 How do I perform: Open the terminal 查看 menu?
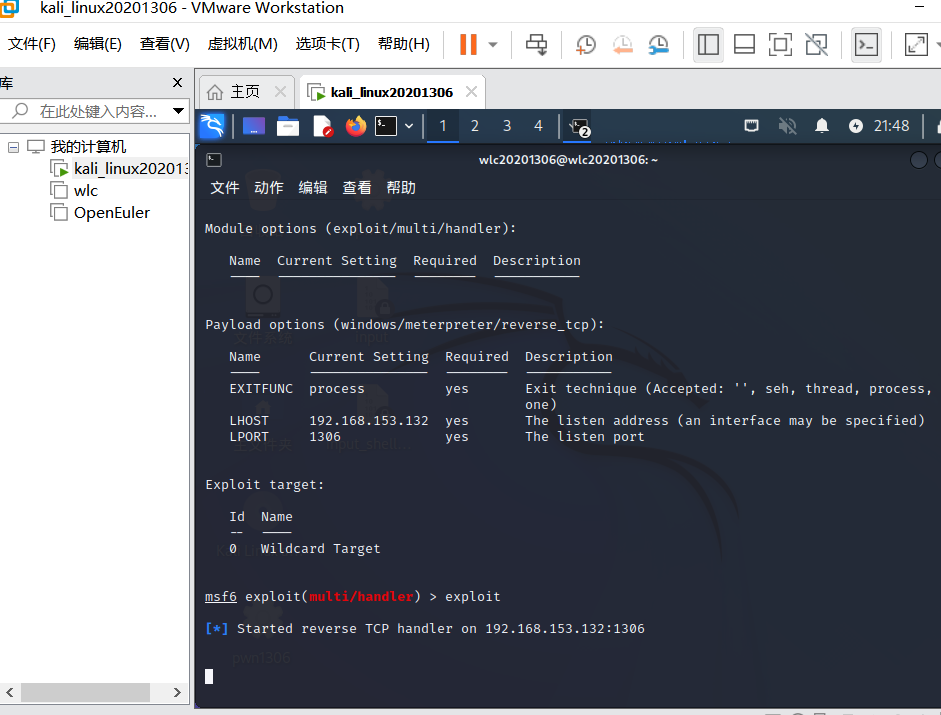356,188
